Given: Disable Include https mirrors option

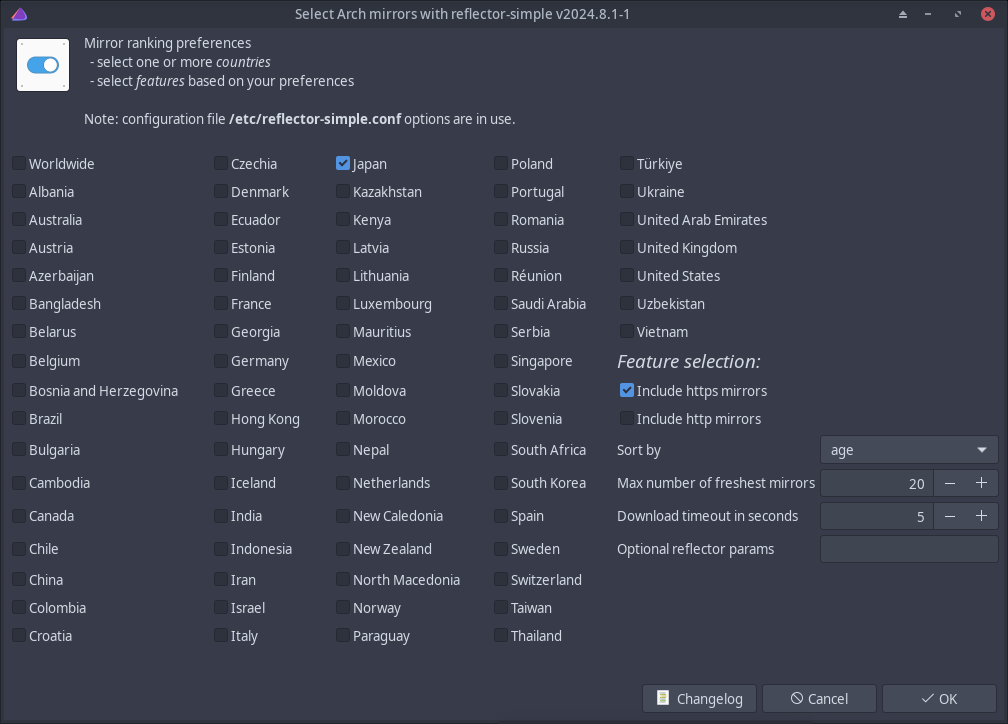Looking at the screenshot, I should [x=627, y=391].
